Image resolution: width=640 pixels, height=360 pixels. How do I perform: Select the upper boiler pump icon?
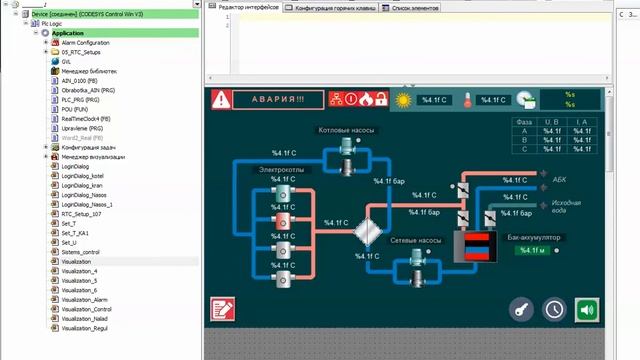[347, 147]
